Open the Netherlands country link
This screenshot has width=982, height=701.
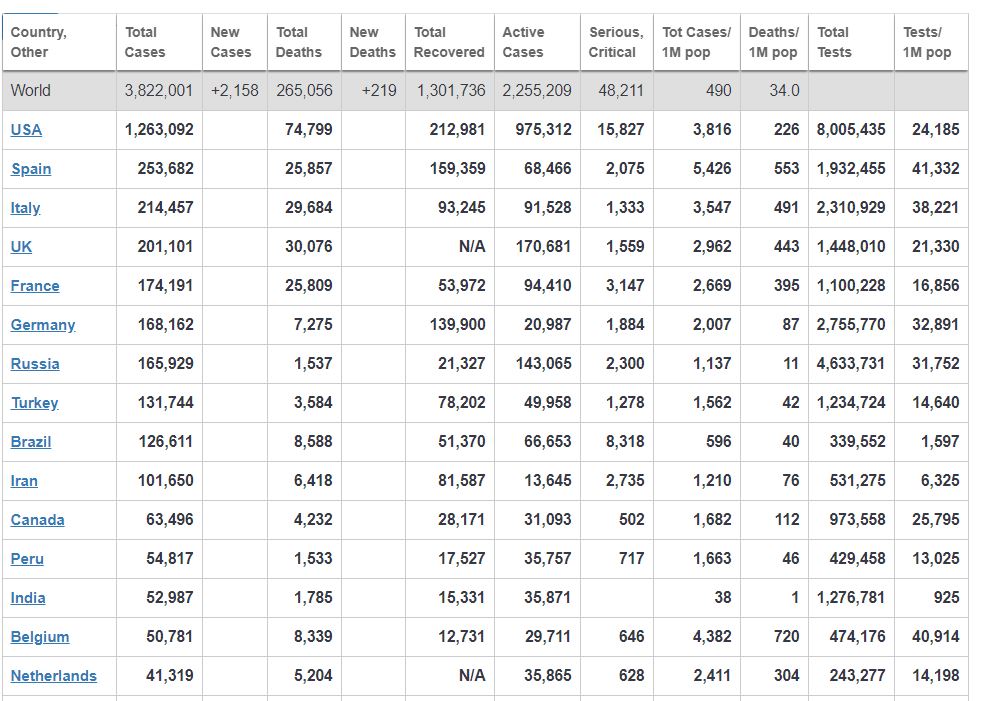coord(54,676)
